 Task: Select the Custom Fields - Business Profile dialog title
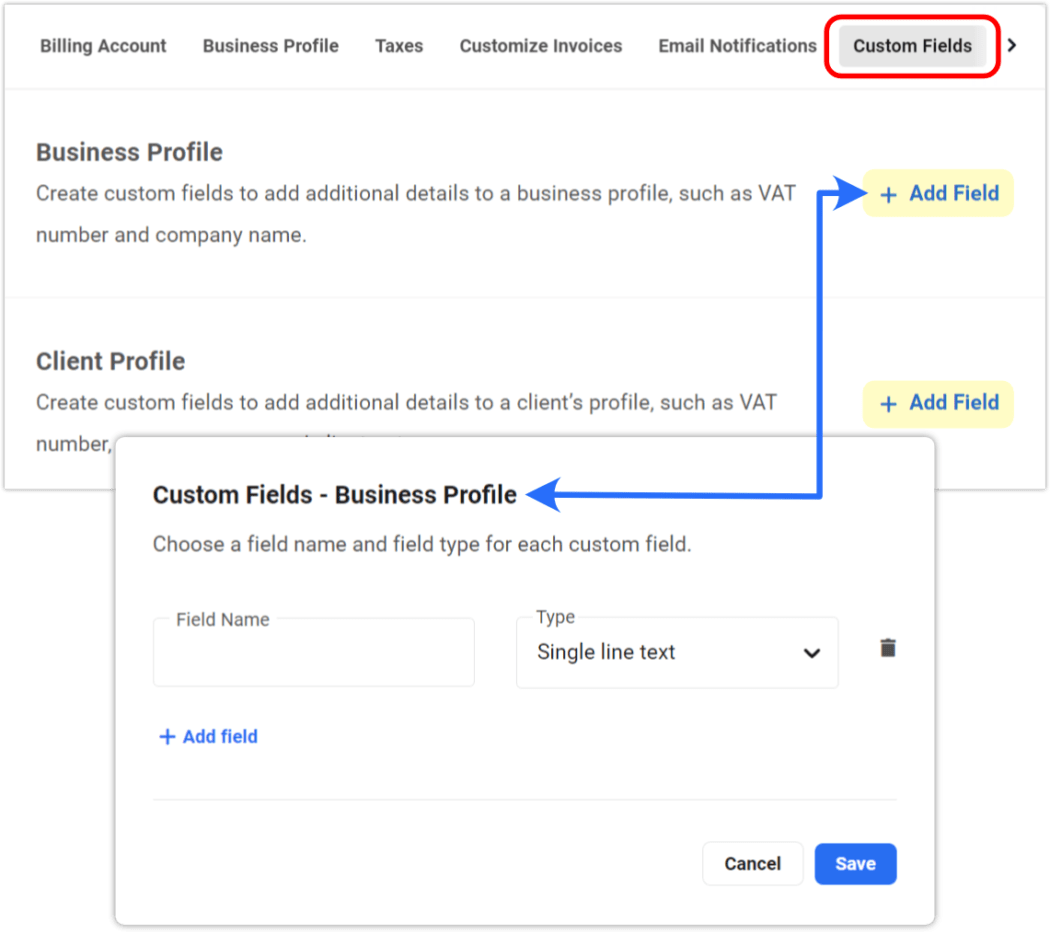335,495
